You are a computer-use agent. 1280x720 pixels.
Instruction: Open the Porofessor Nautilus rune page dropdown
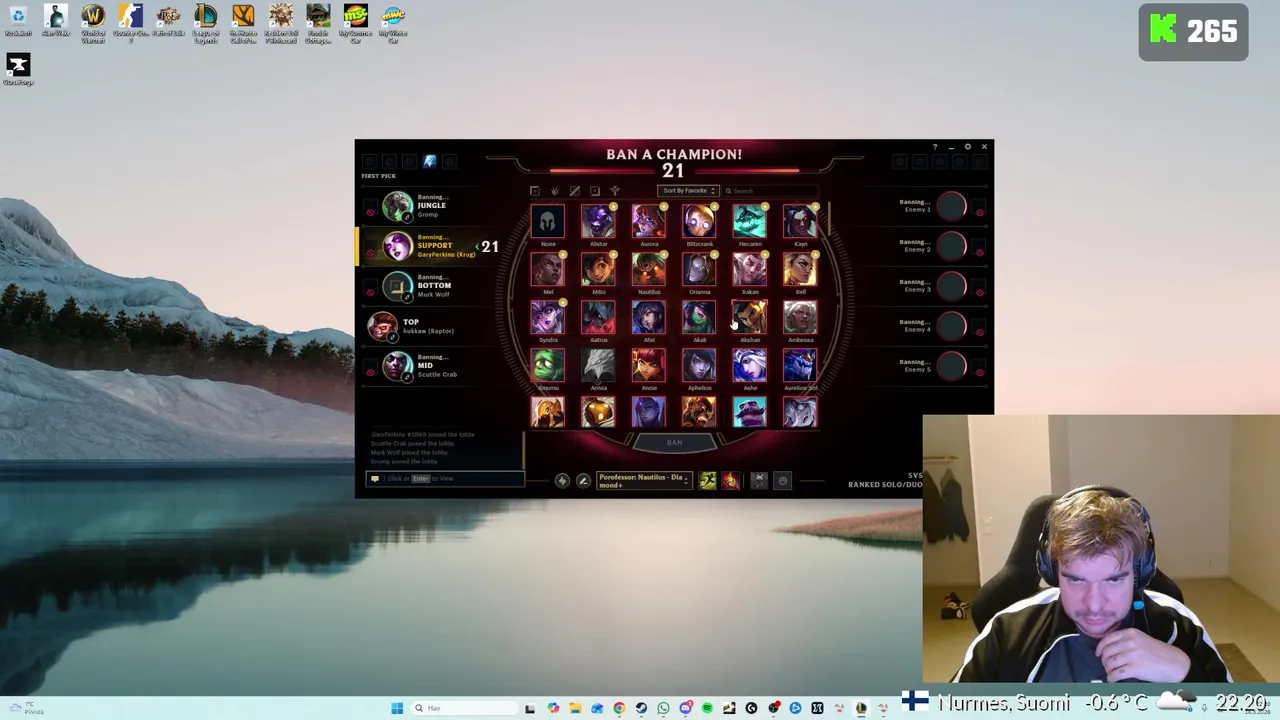643,481
